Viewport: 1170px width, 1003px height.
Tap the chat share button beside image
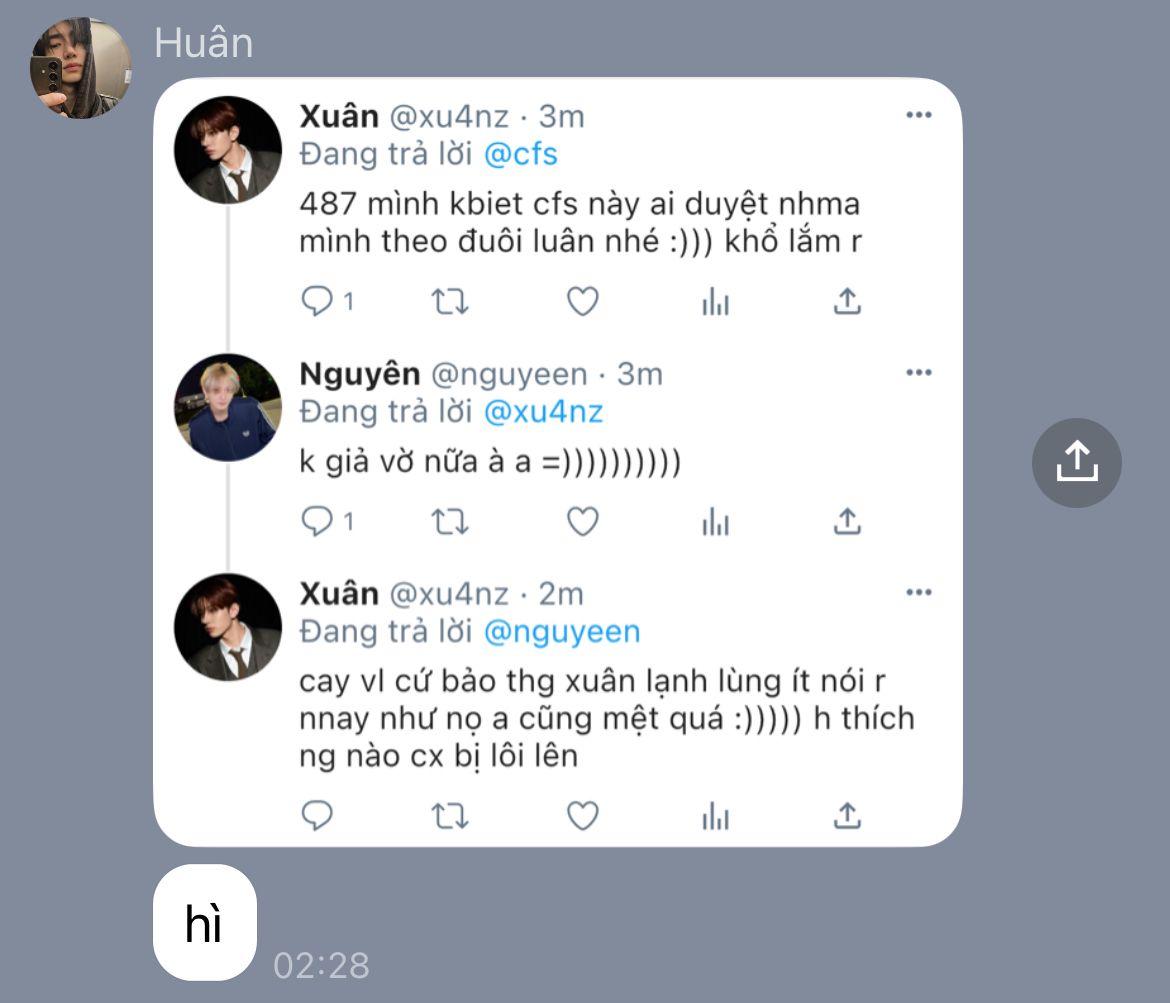click(x=1076, y=462)
